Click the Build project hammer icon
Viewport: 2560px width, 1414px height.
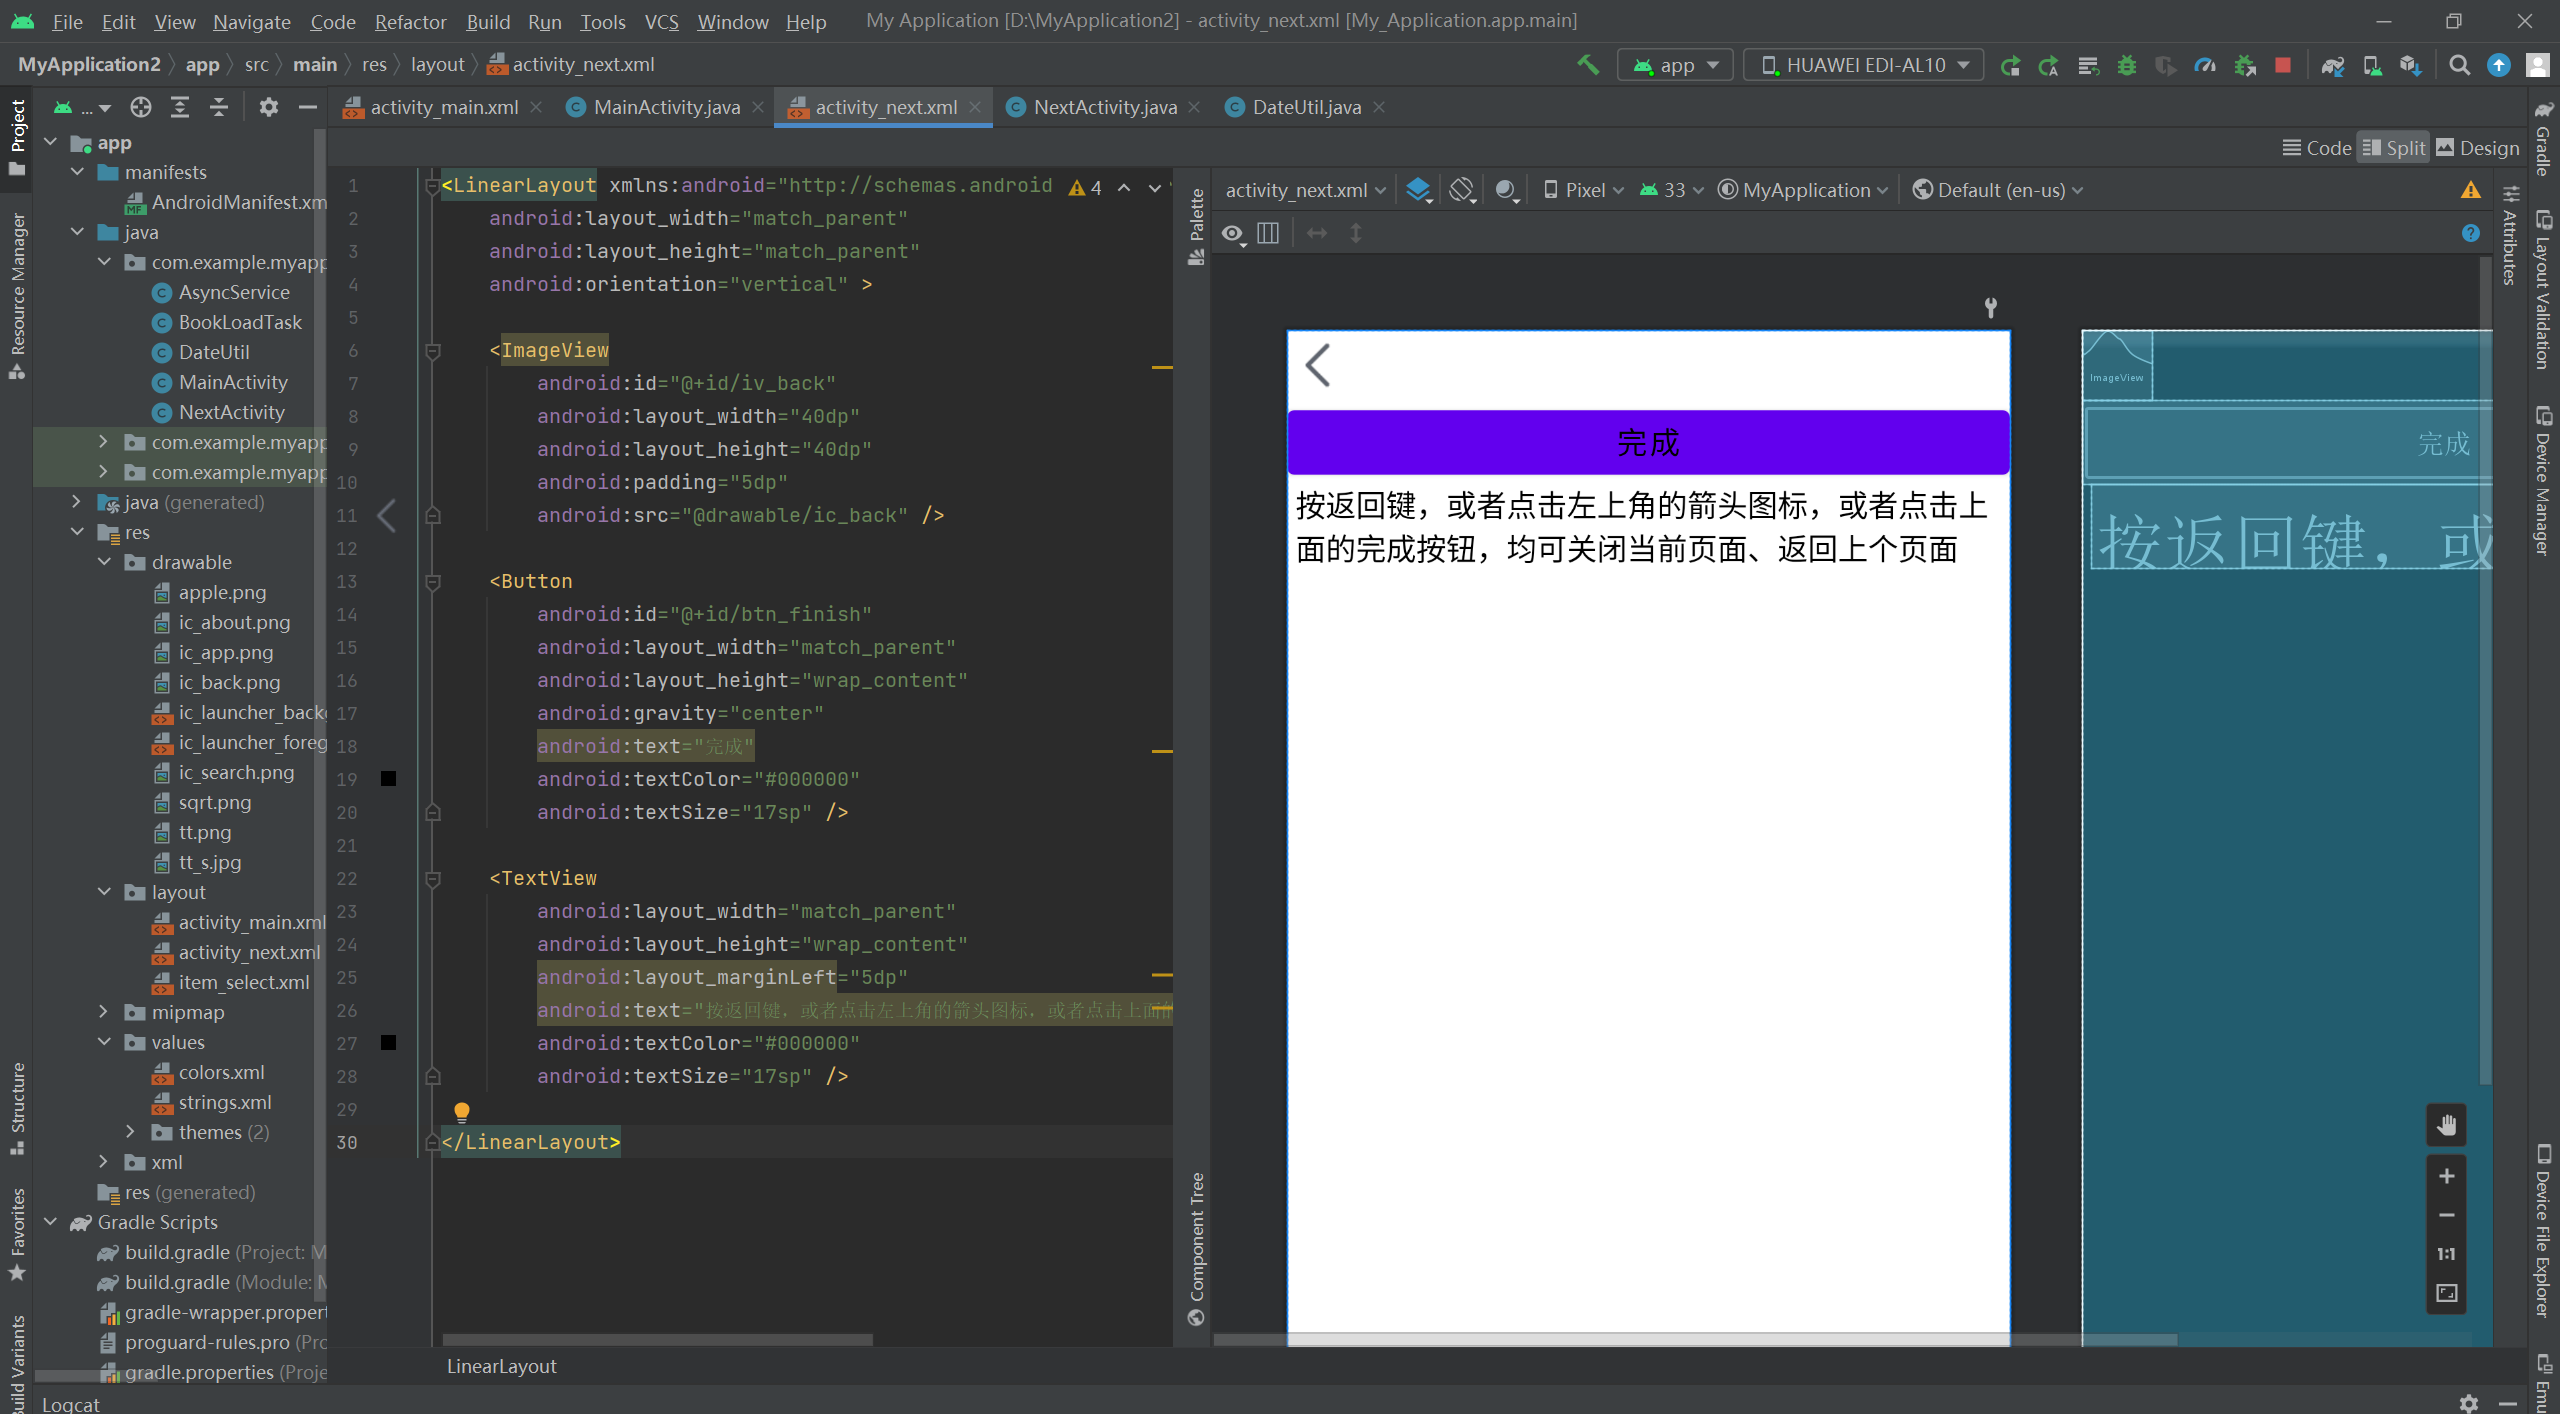click(x=1588, y=65)
